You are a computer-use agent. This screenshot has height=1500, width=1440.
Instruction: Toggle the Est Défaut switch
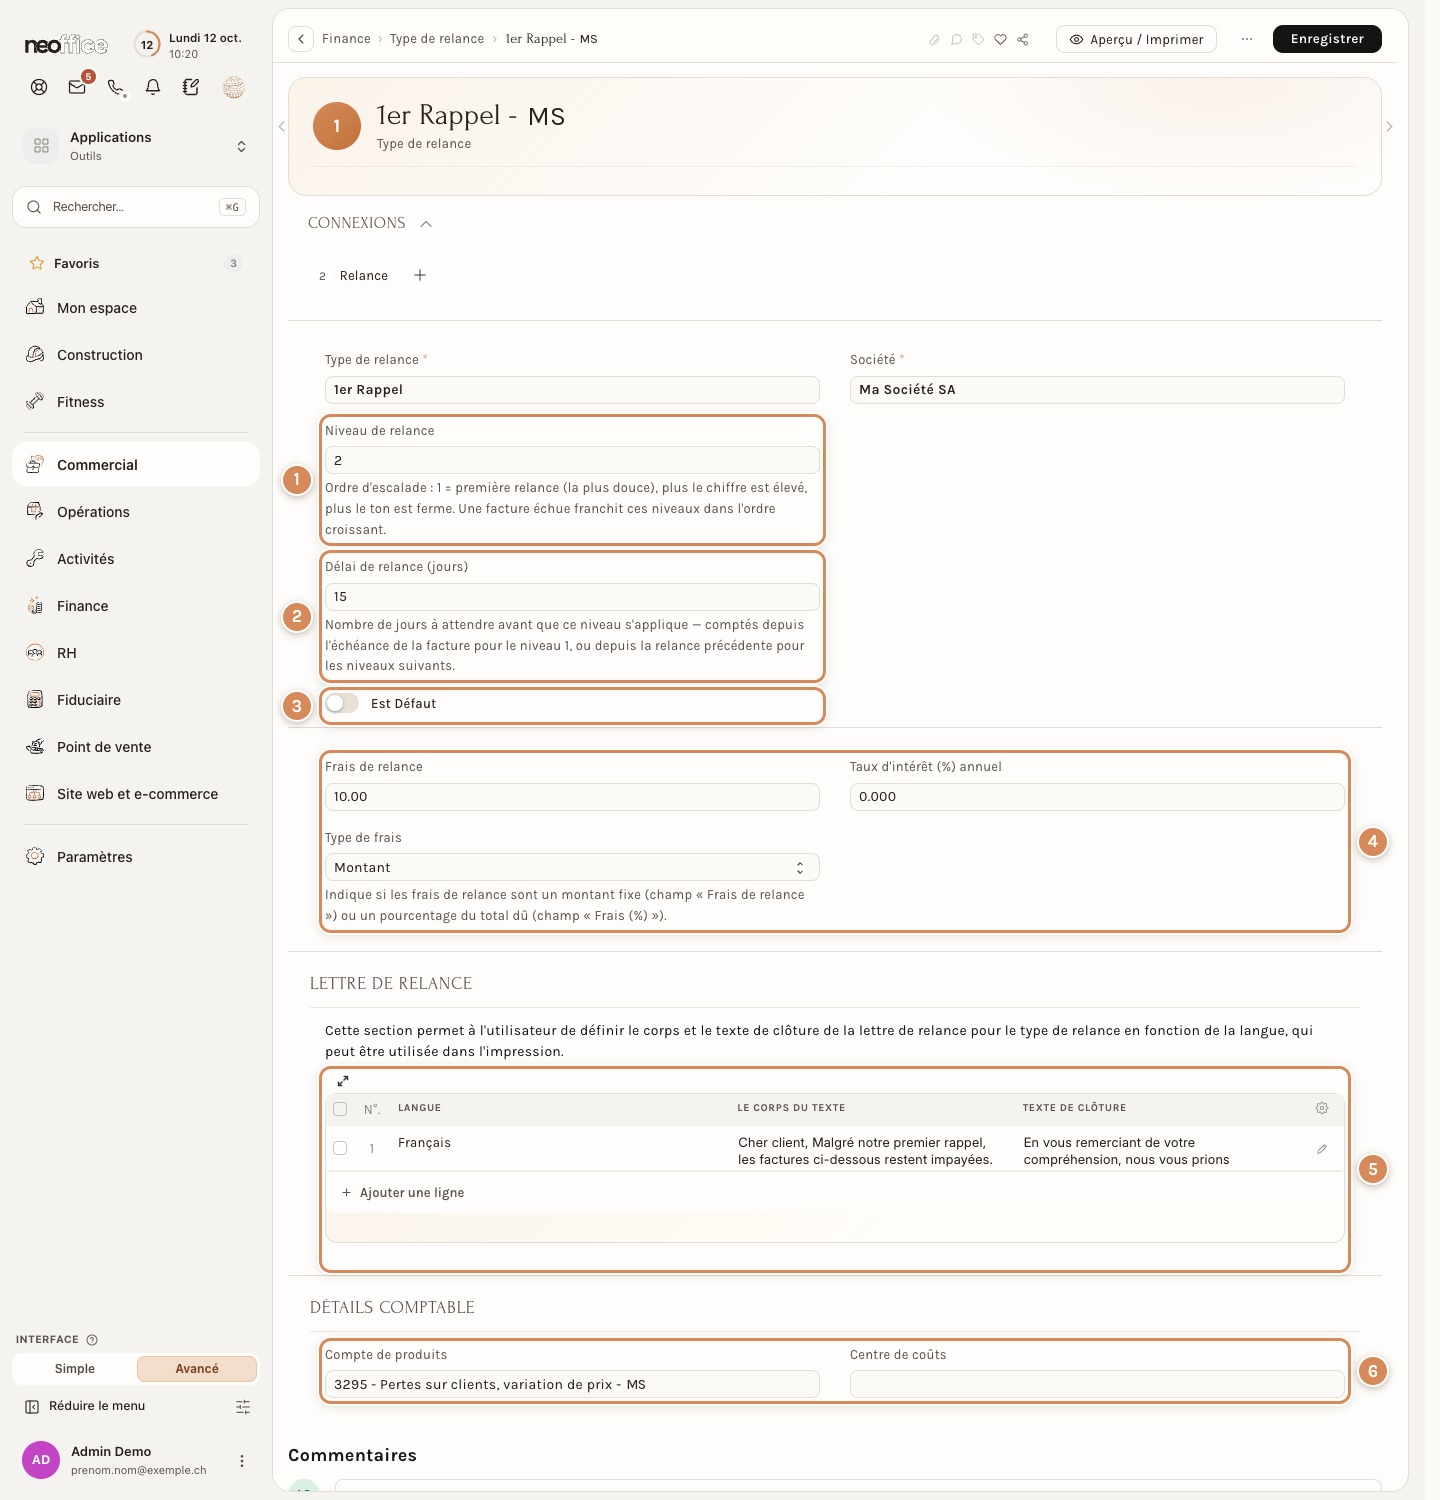click(x=342, y=703)
